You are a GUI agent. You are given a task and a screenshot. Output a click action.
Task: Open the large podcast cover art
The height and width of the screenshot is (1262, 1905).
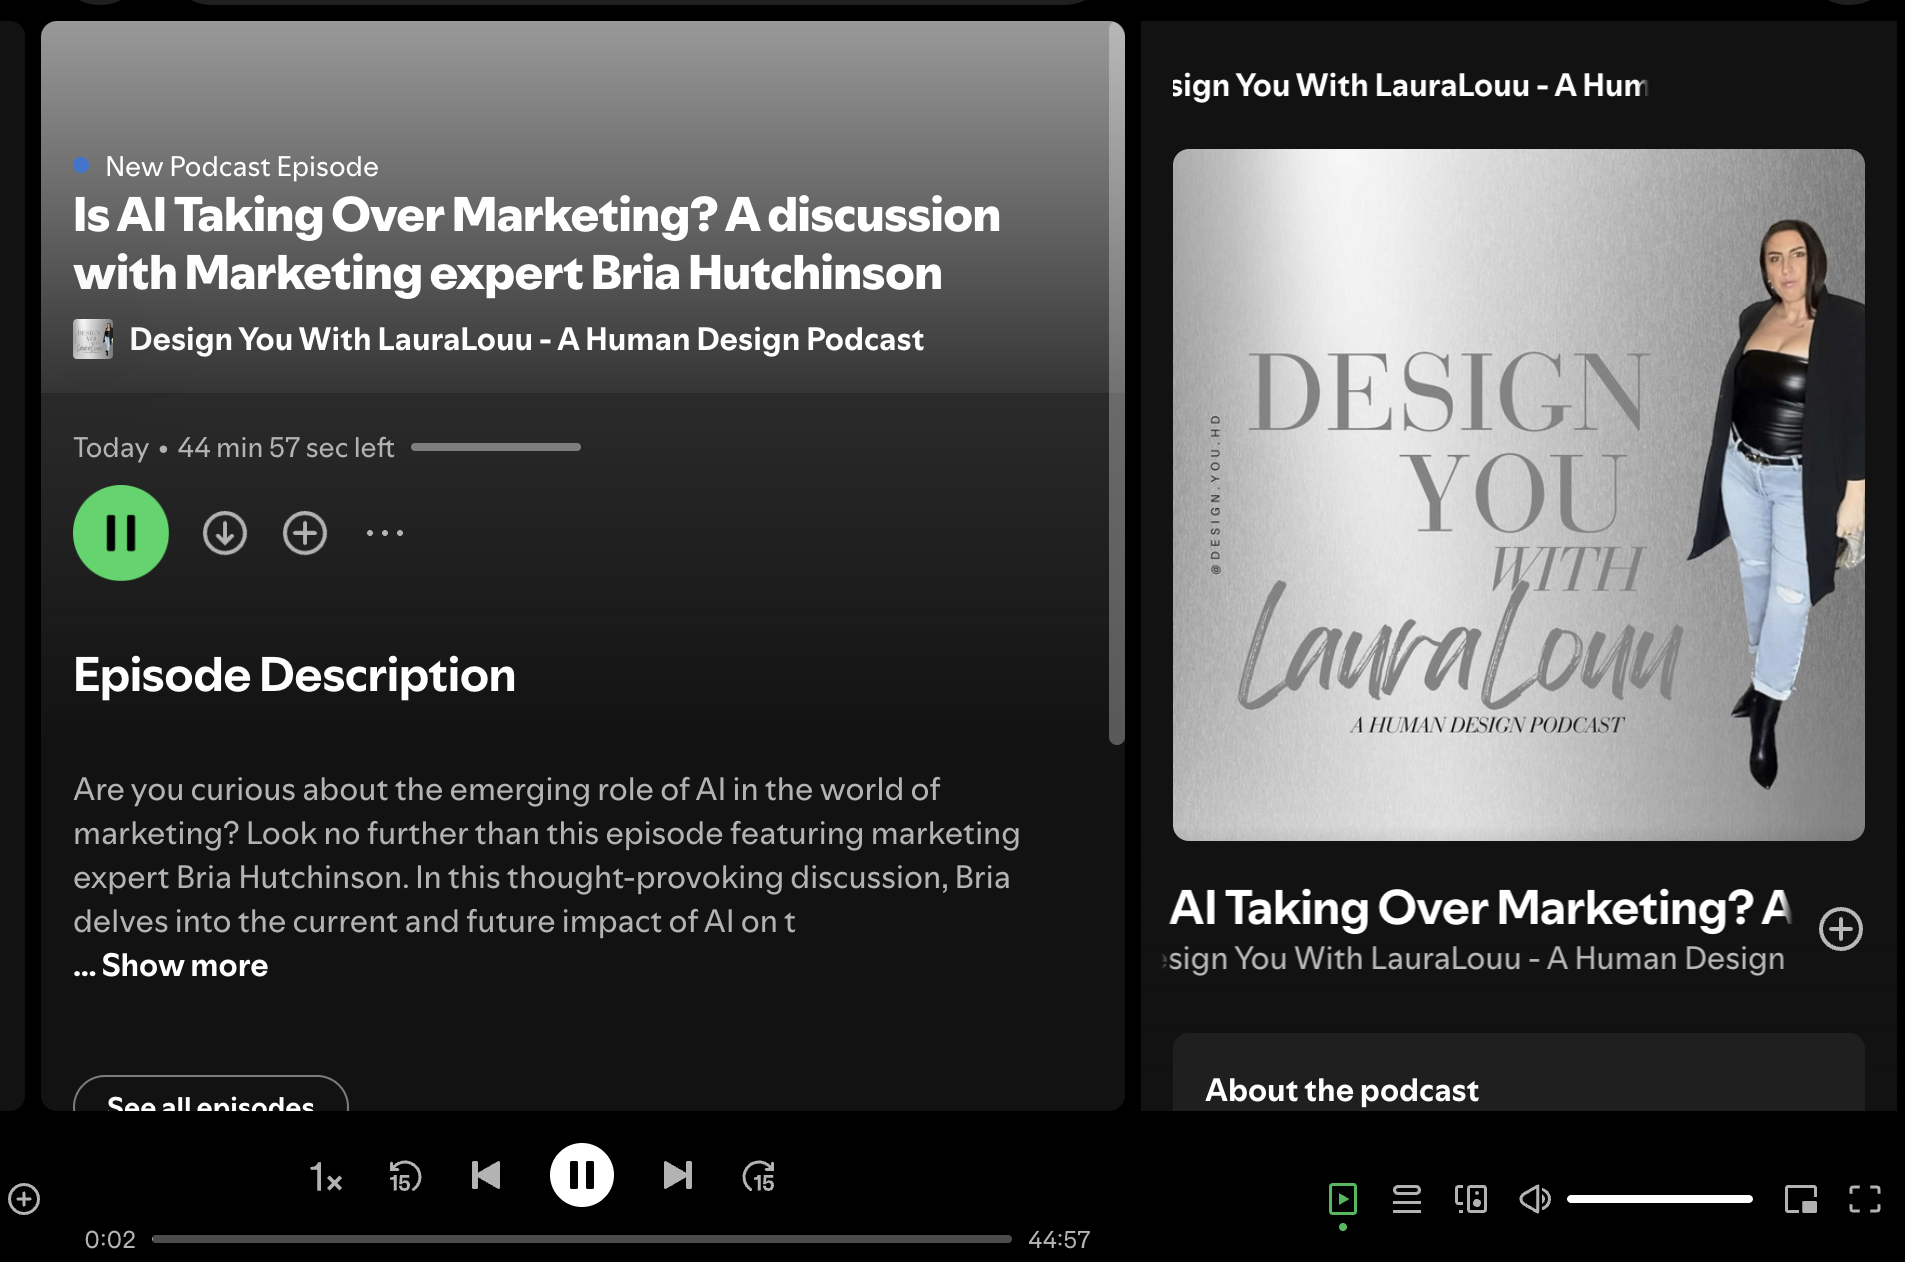click(x=1519, y=495)
